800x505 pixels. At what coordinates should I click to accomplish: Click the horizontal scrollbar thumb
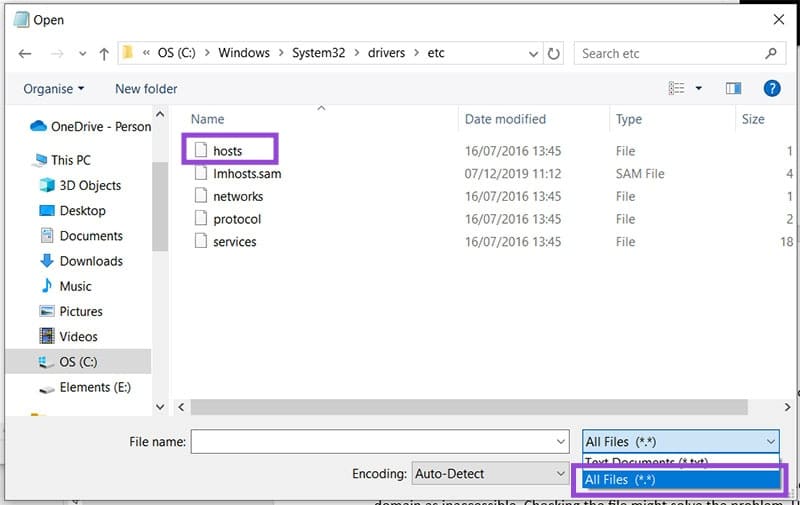[x=469, y=407]
